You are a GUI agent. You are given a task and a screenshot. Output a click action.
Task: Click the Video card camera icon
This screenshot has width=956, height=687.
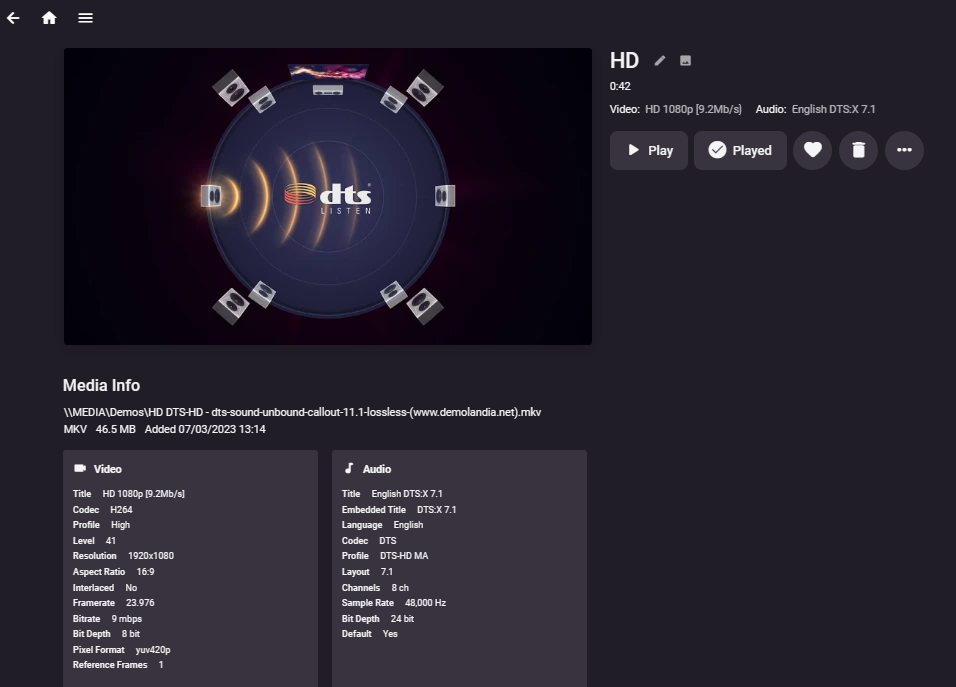pos(80,468)
